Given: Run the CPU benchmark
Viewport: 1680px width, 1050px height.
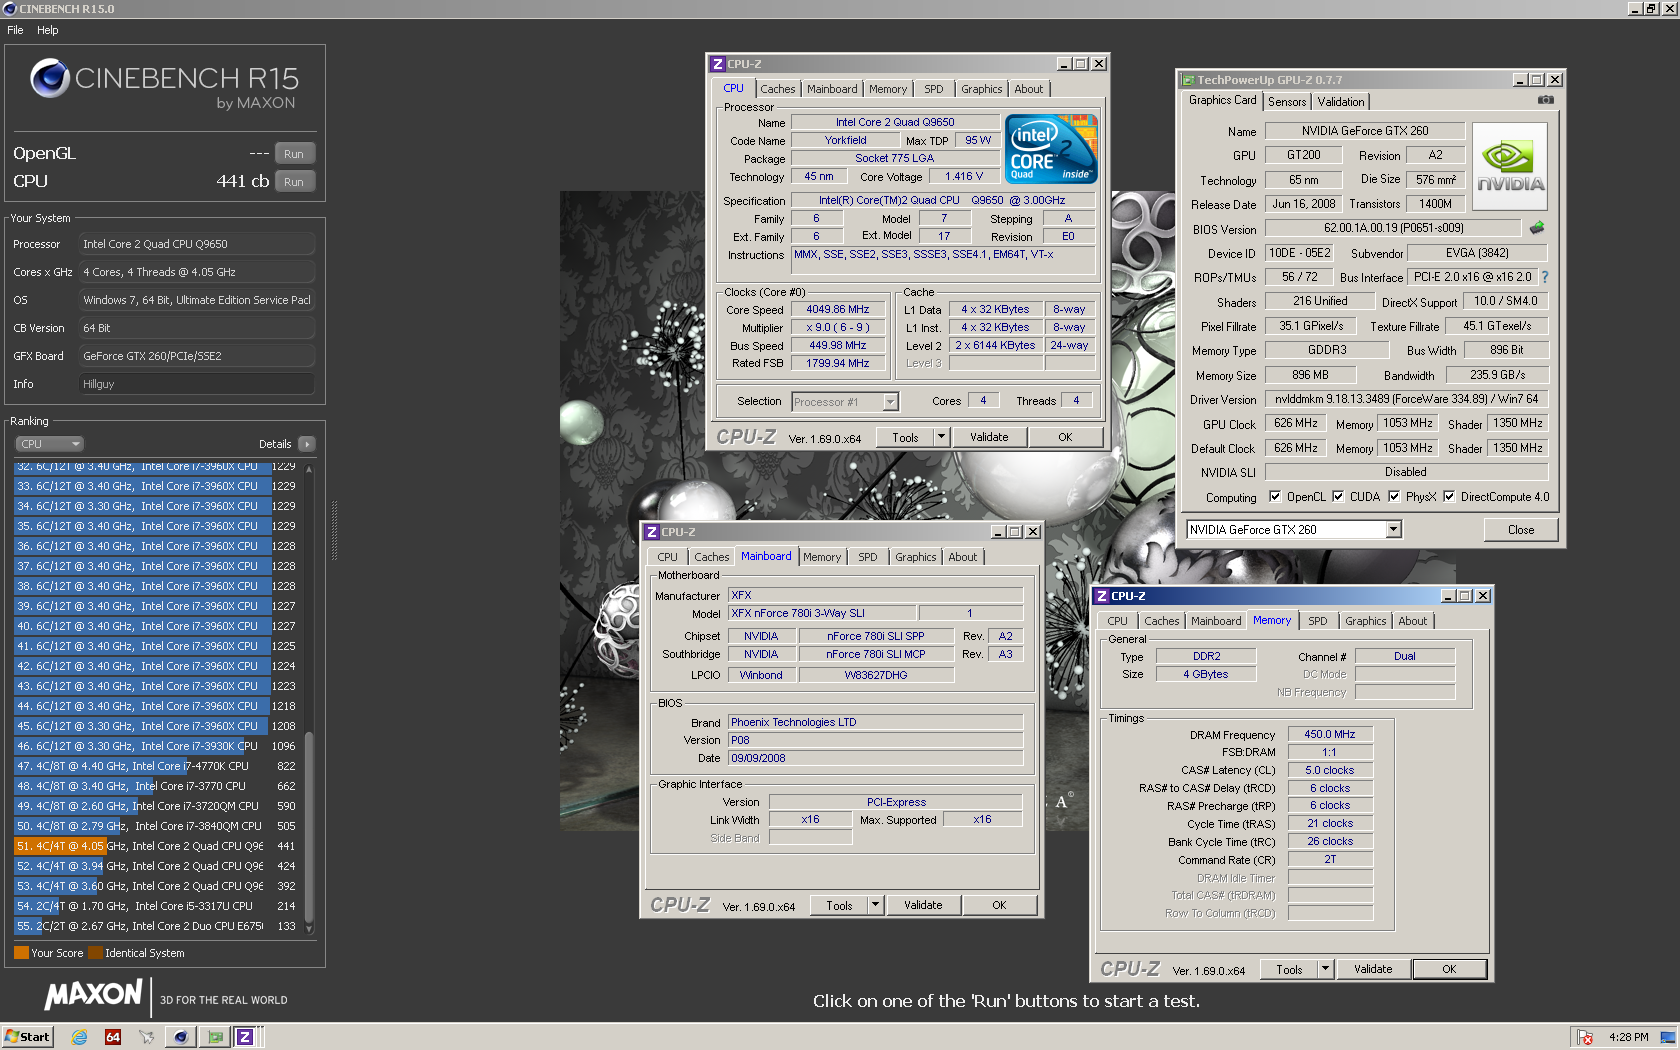Looking at the screenshot, I should pyautogui.click(x=293, y=182).
